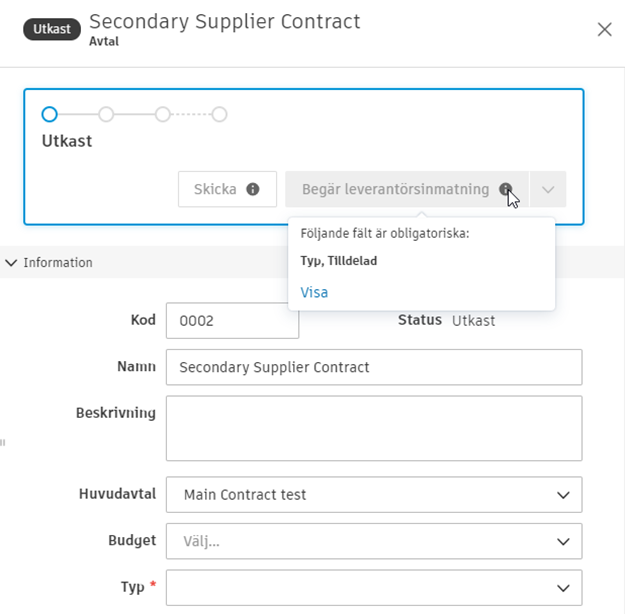Image resolution: width=625 pixels, height=614 pixels.
Task: Collapse the Information section
Action: 12,263
